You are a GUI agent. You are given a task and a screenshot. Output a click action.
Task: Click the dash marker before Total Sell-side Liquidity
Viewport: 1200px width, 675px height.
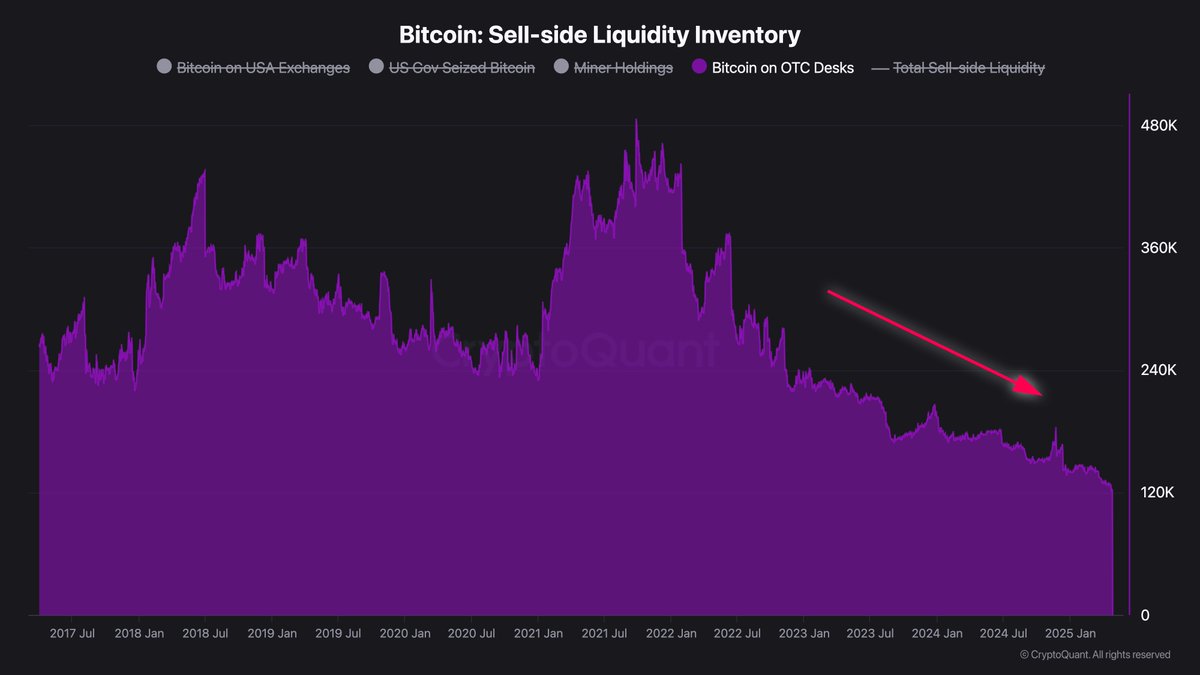(879, 68)
